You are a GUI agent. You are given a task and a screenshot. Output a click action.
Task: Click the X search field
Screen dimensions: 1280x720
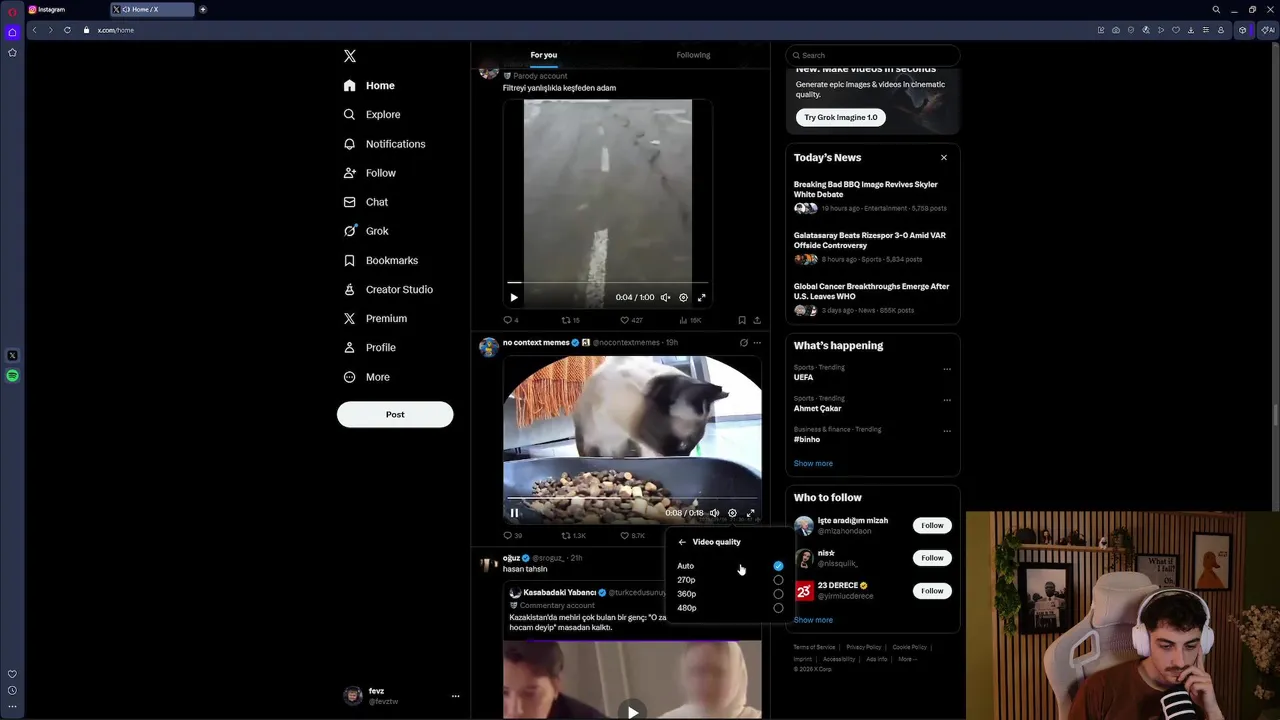click(x=873, y=55)
